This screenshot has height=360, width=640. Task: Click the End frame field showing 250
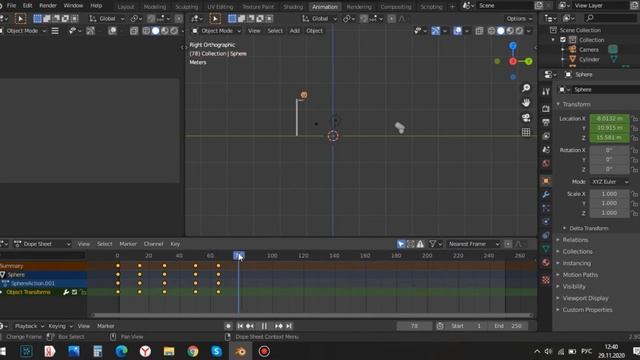pyautogui.click(x=509, y=326)
